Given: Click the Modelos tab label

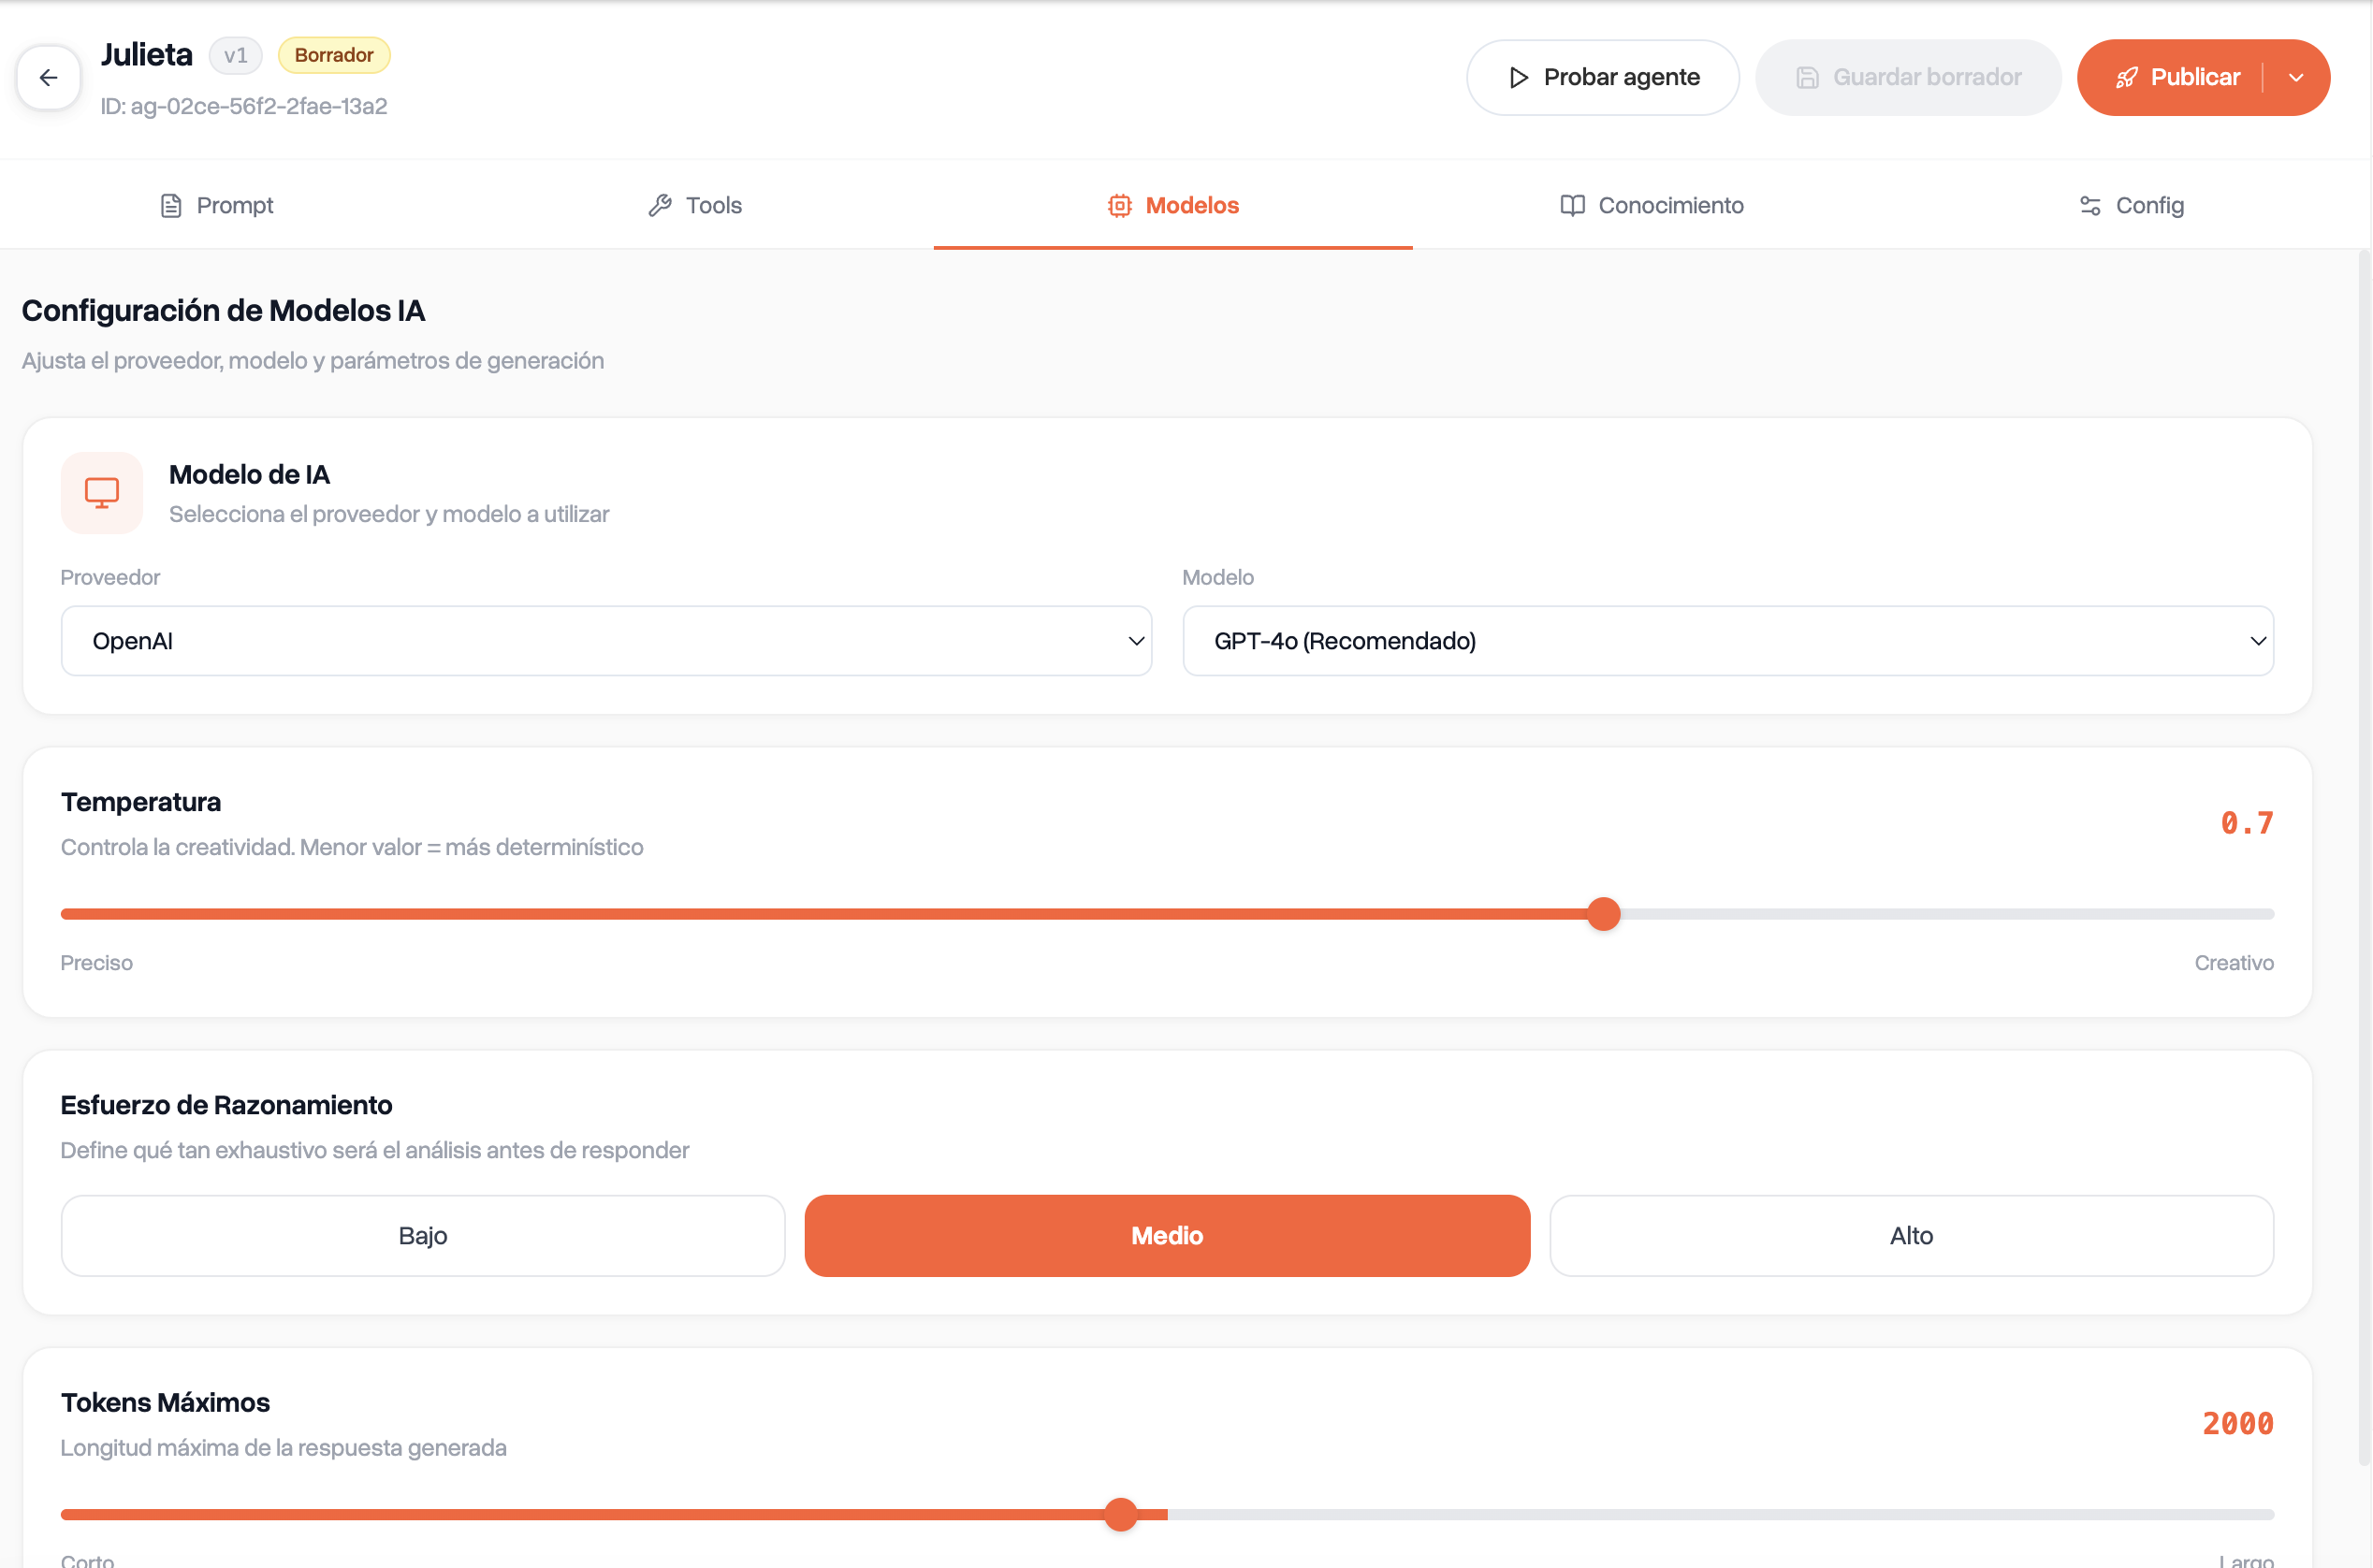Looking at the screenshot, I should [x=1192, y=205].
